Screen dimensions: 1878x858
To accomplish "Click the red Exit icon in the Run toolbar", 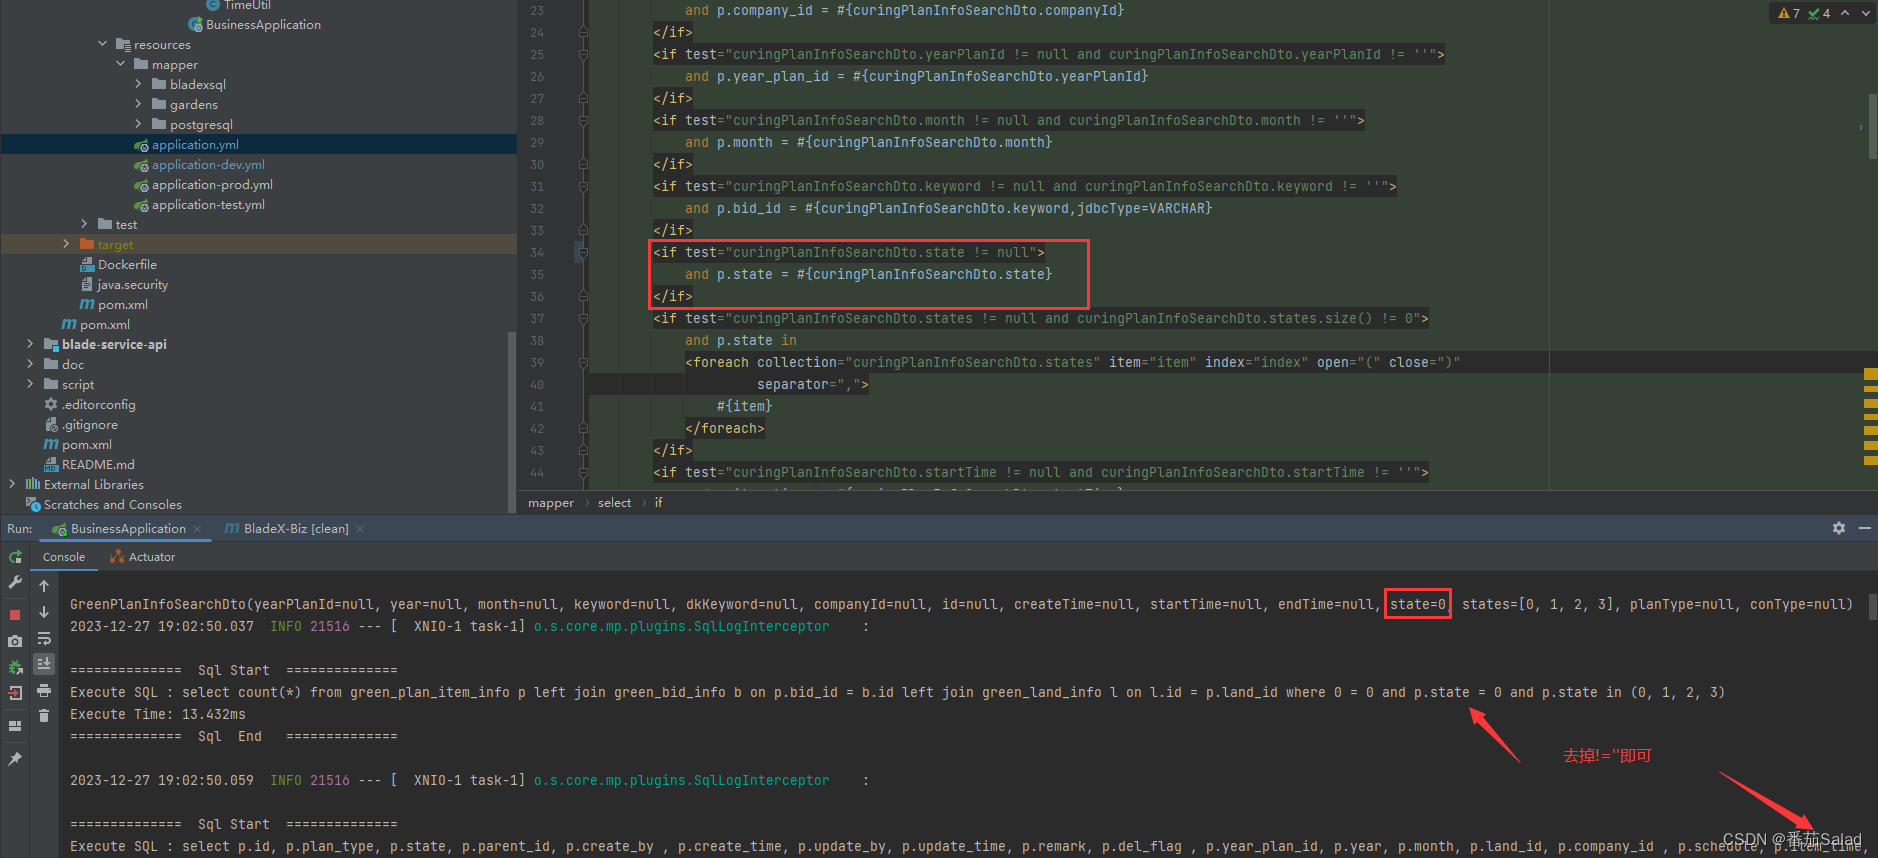I will (15, 693).
